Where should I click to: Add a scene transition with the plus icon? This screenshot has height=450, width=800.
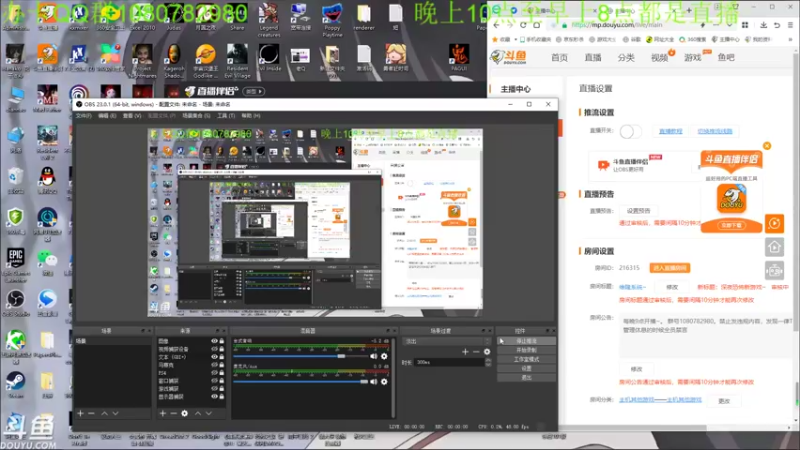(x=465, y=352)
